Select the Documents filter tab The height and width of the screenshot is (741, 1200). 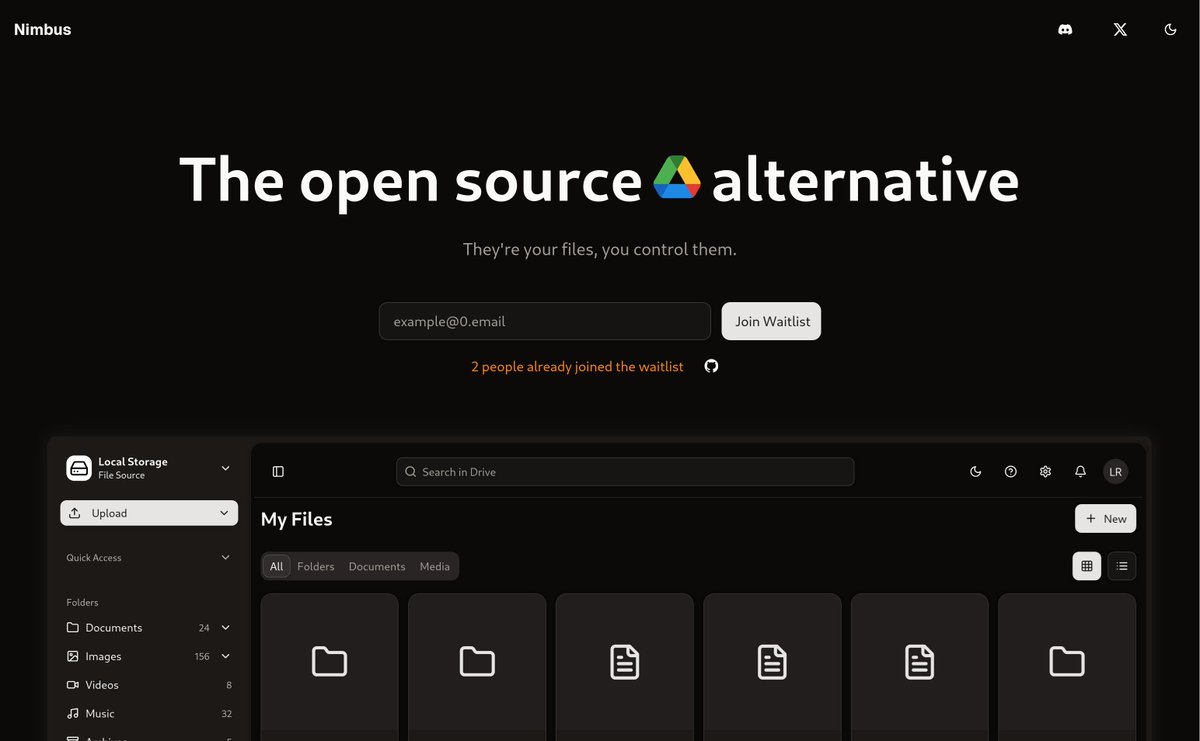377,566
